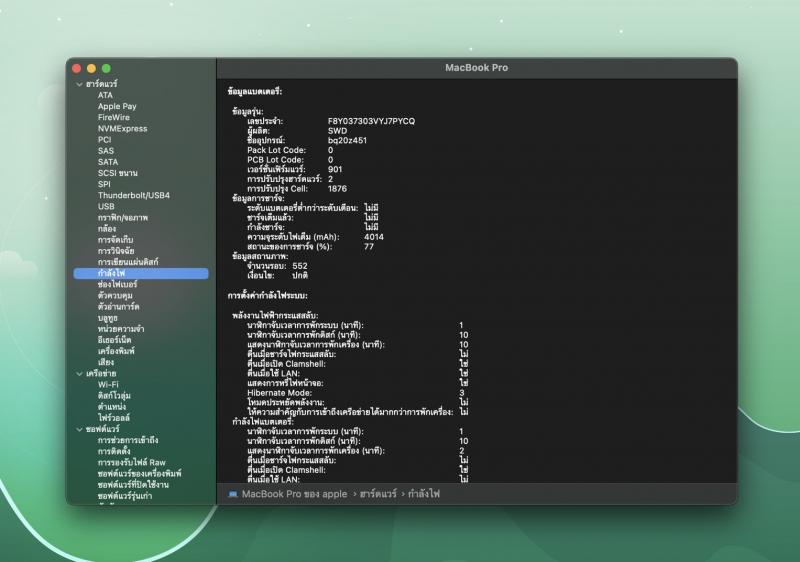The width and height of the screenshot is (800, 562).
Task: Select ซอฟต์แวร์ของเครื่องพิมพ์ in the sidebar
Action: click(139, 474)
